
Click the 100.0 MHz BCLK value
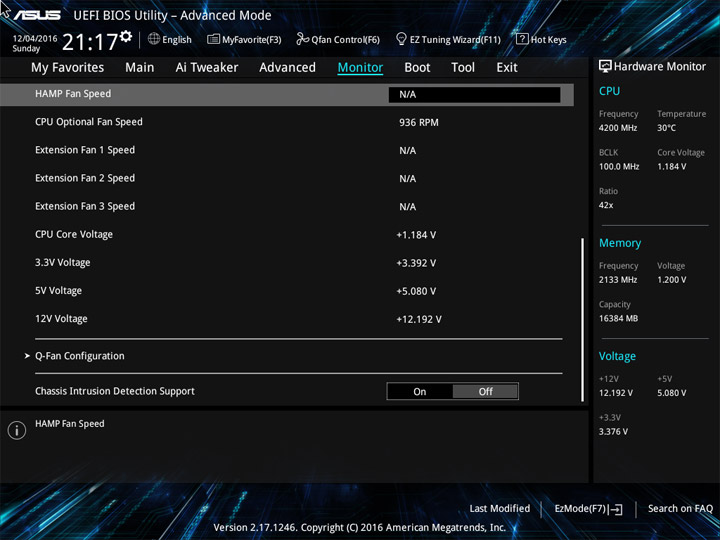[x=619, y=167]
